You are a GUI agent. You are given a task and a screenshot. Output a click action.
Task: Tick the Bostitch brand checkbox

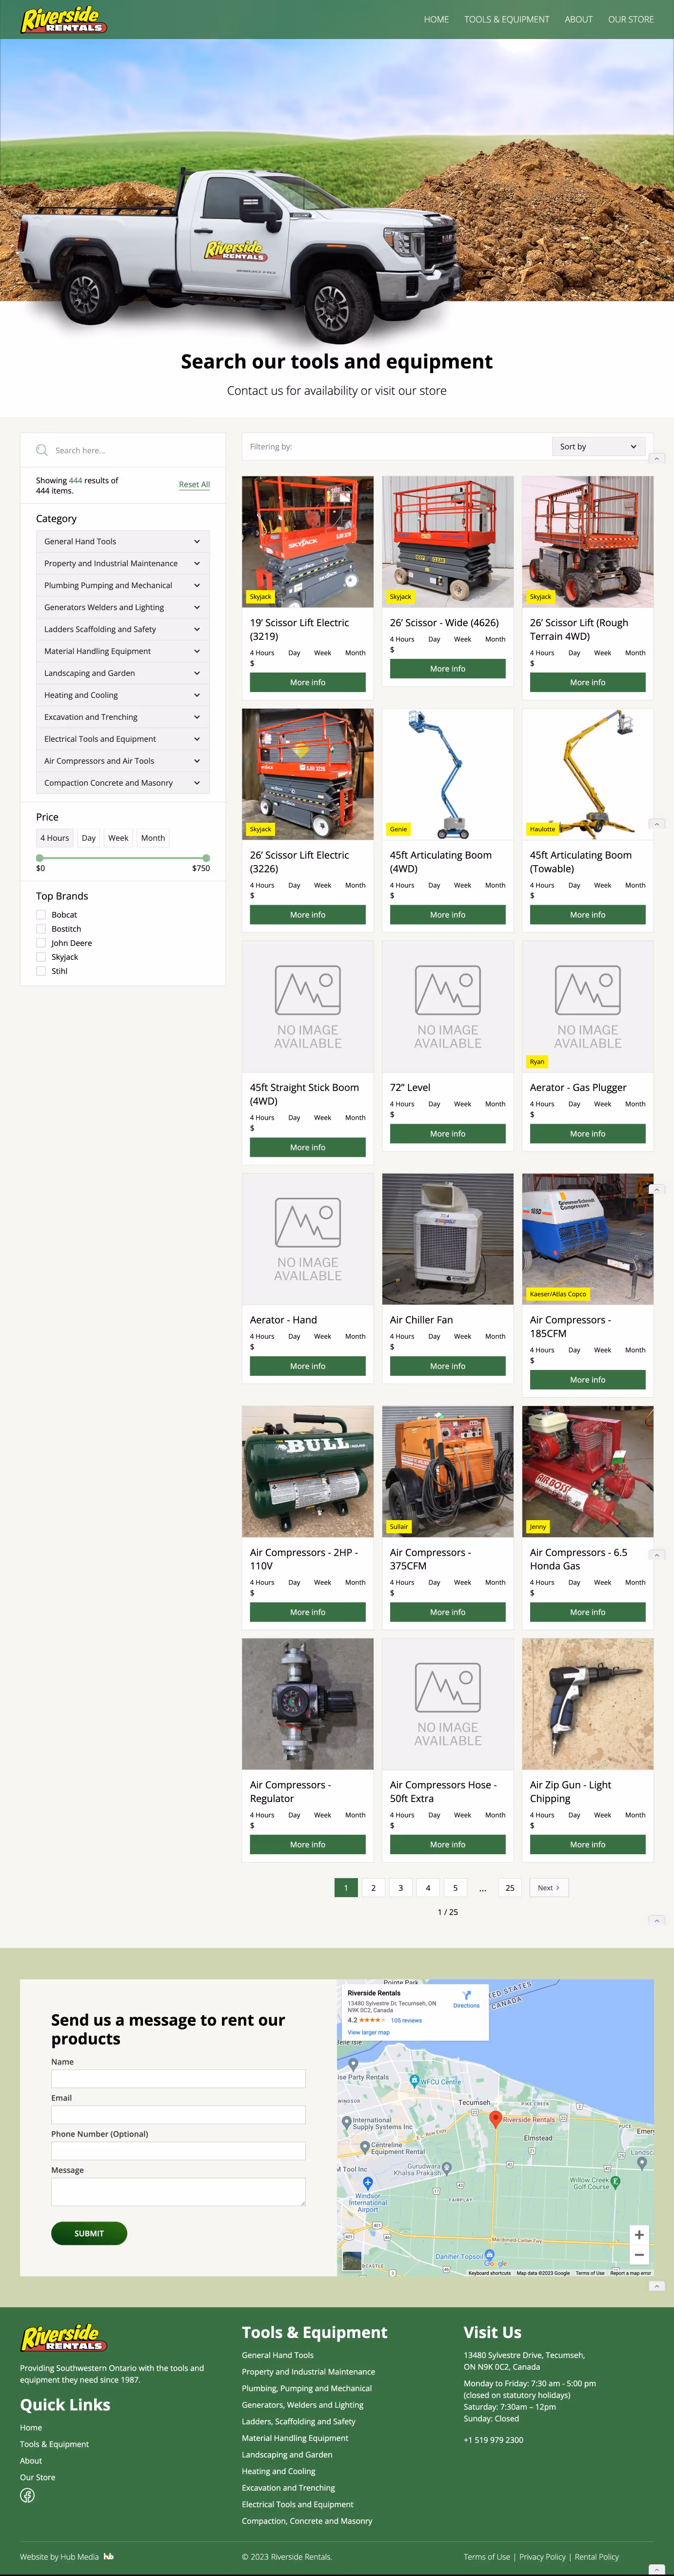point(41,929)
